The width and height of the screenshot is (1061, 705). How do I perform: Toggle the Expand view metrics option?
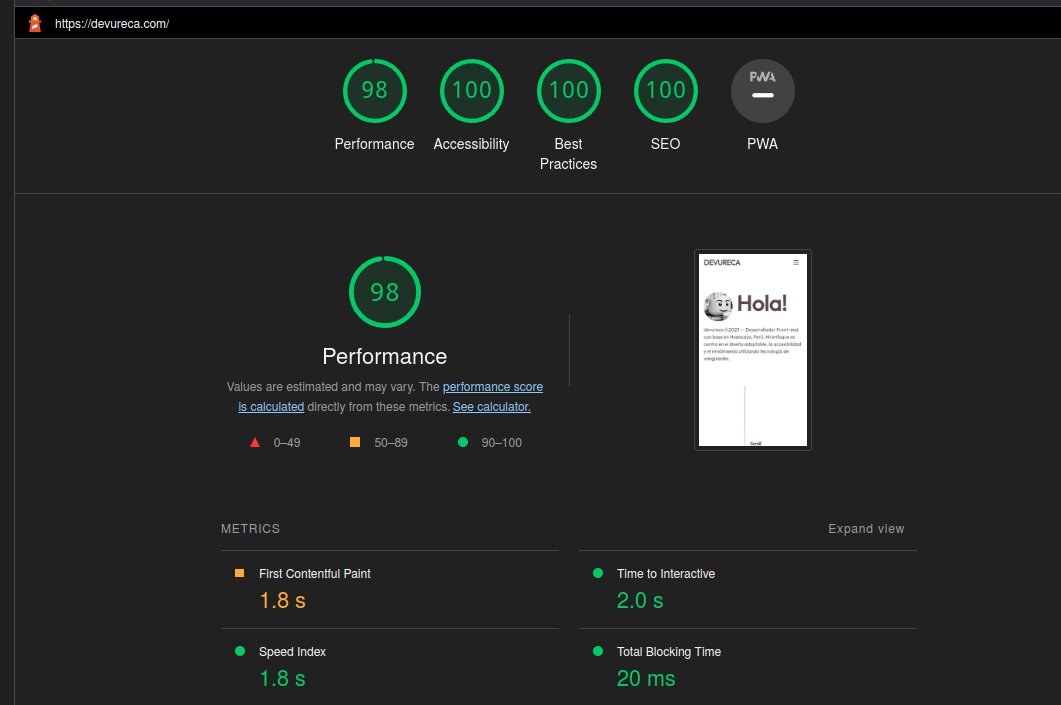(x=866, y=528)
